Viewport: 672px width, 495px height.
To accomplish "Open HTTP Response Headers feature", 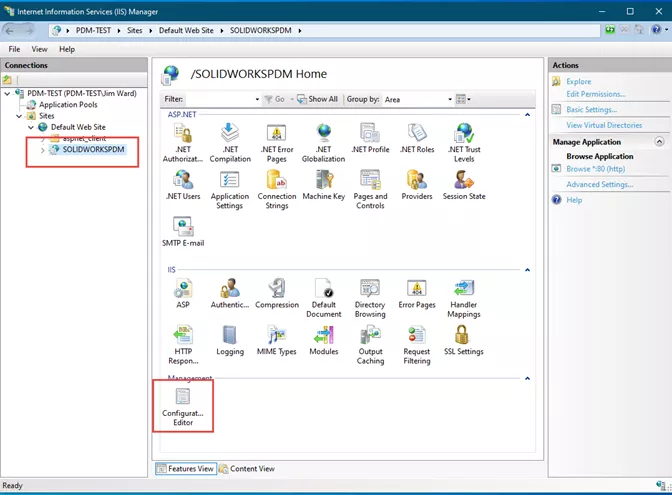I will 183,345.
